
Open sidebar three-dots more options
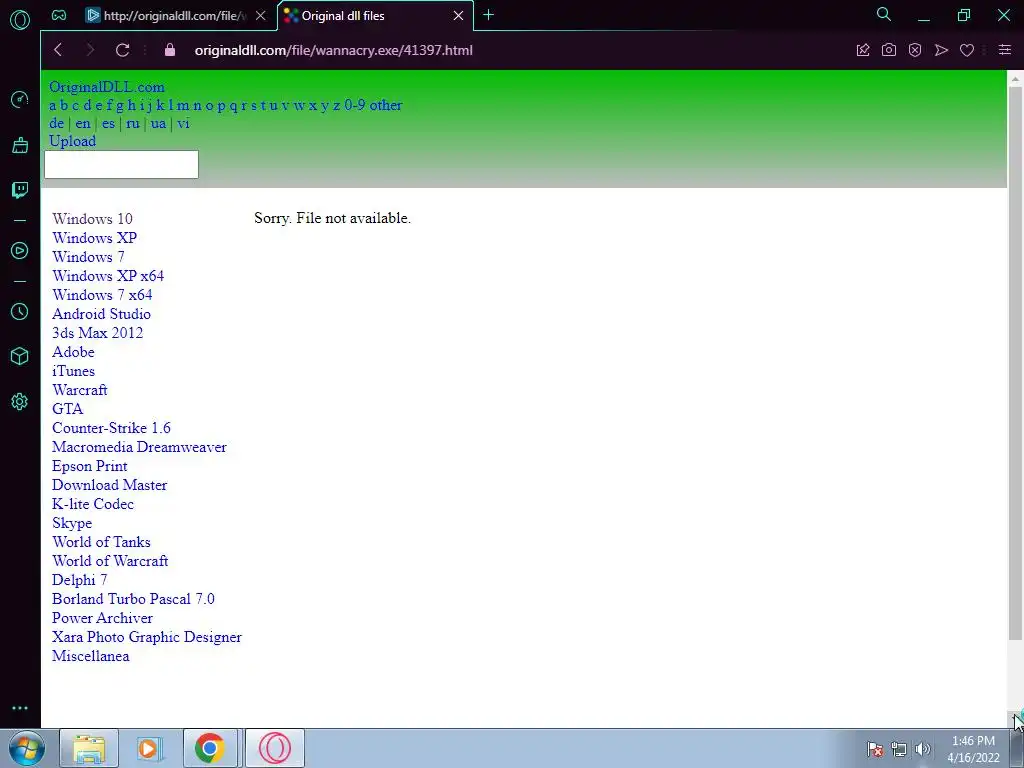[x=20, y=708]
